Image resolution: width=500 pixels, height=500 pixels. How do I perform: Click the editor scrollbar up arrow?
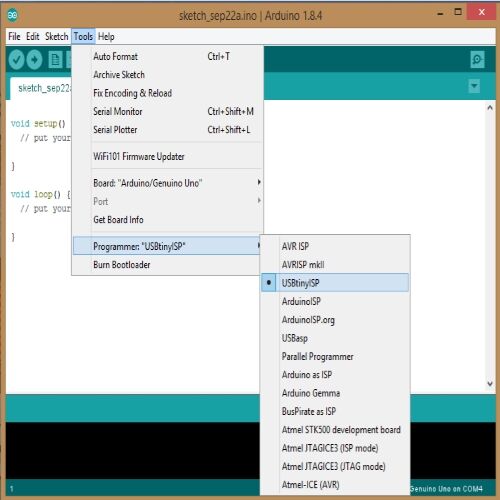click(x=490, y=108)
